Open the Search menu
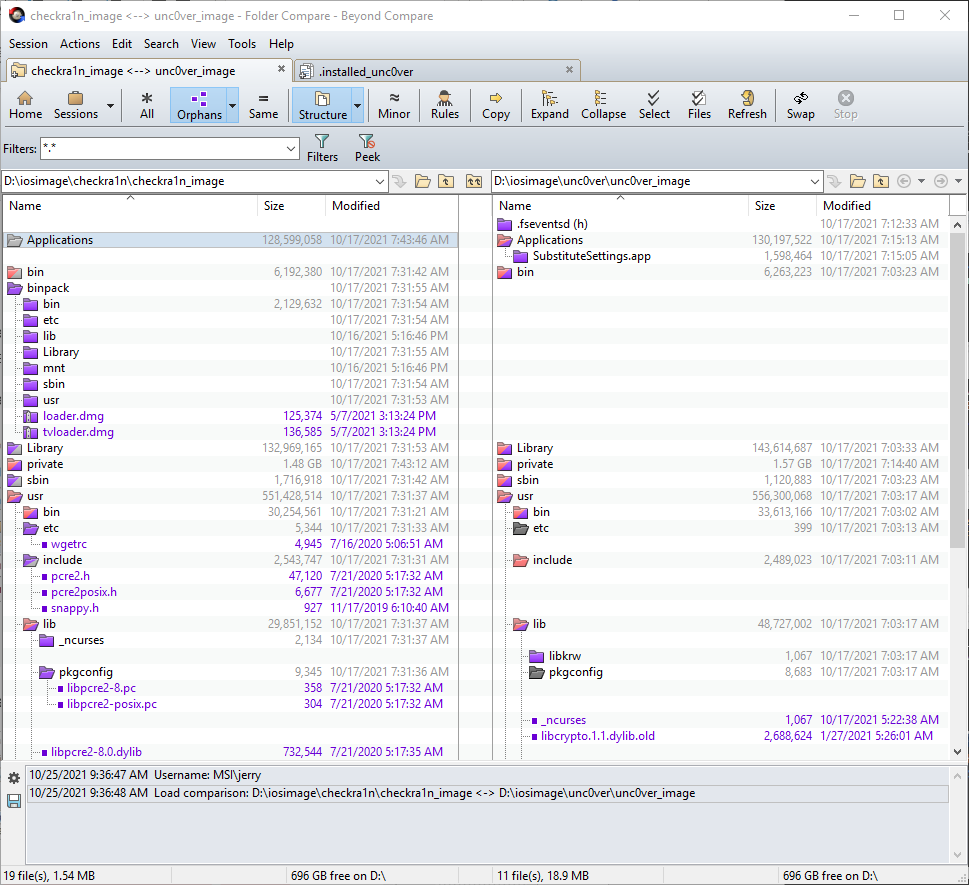 click(x=161, y=44)
